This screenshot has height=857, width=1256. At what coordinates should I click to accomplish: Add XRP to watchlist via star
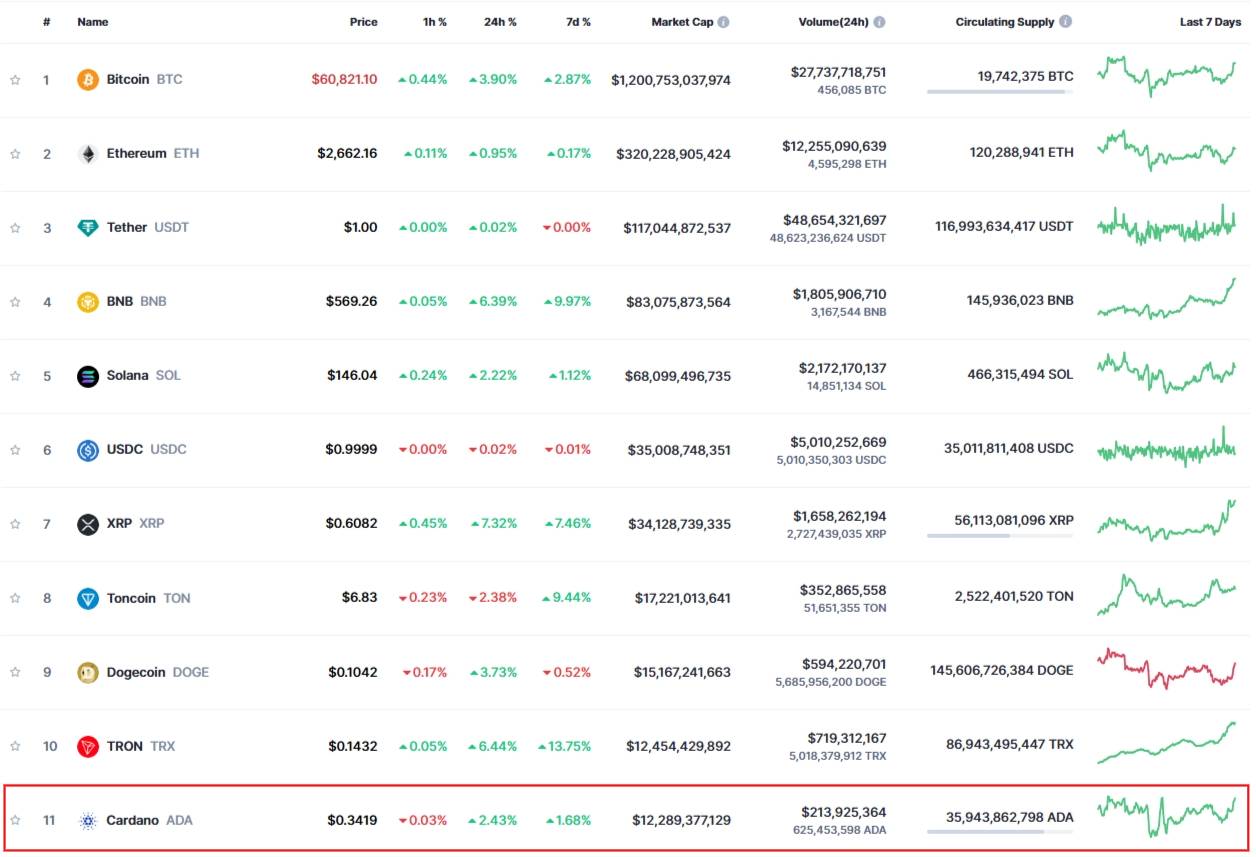pyautogui.click(x=15, y=524)
